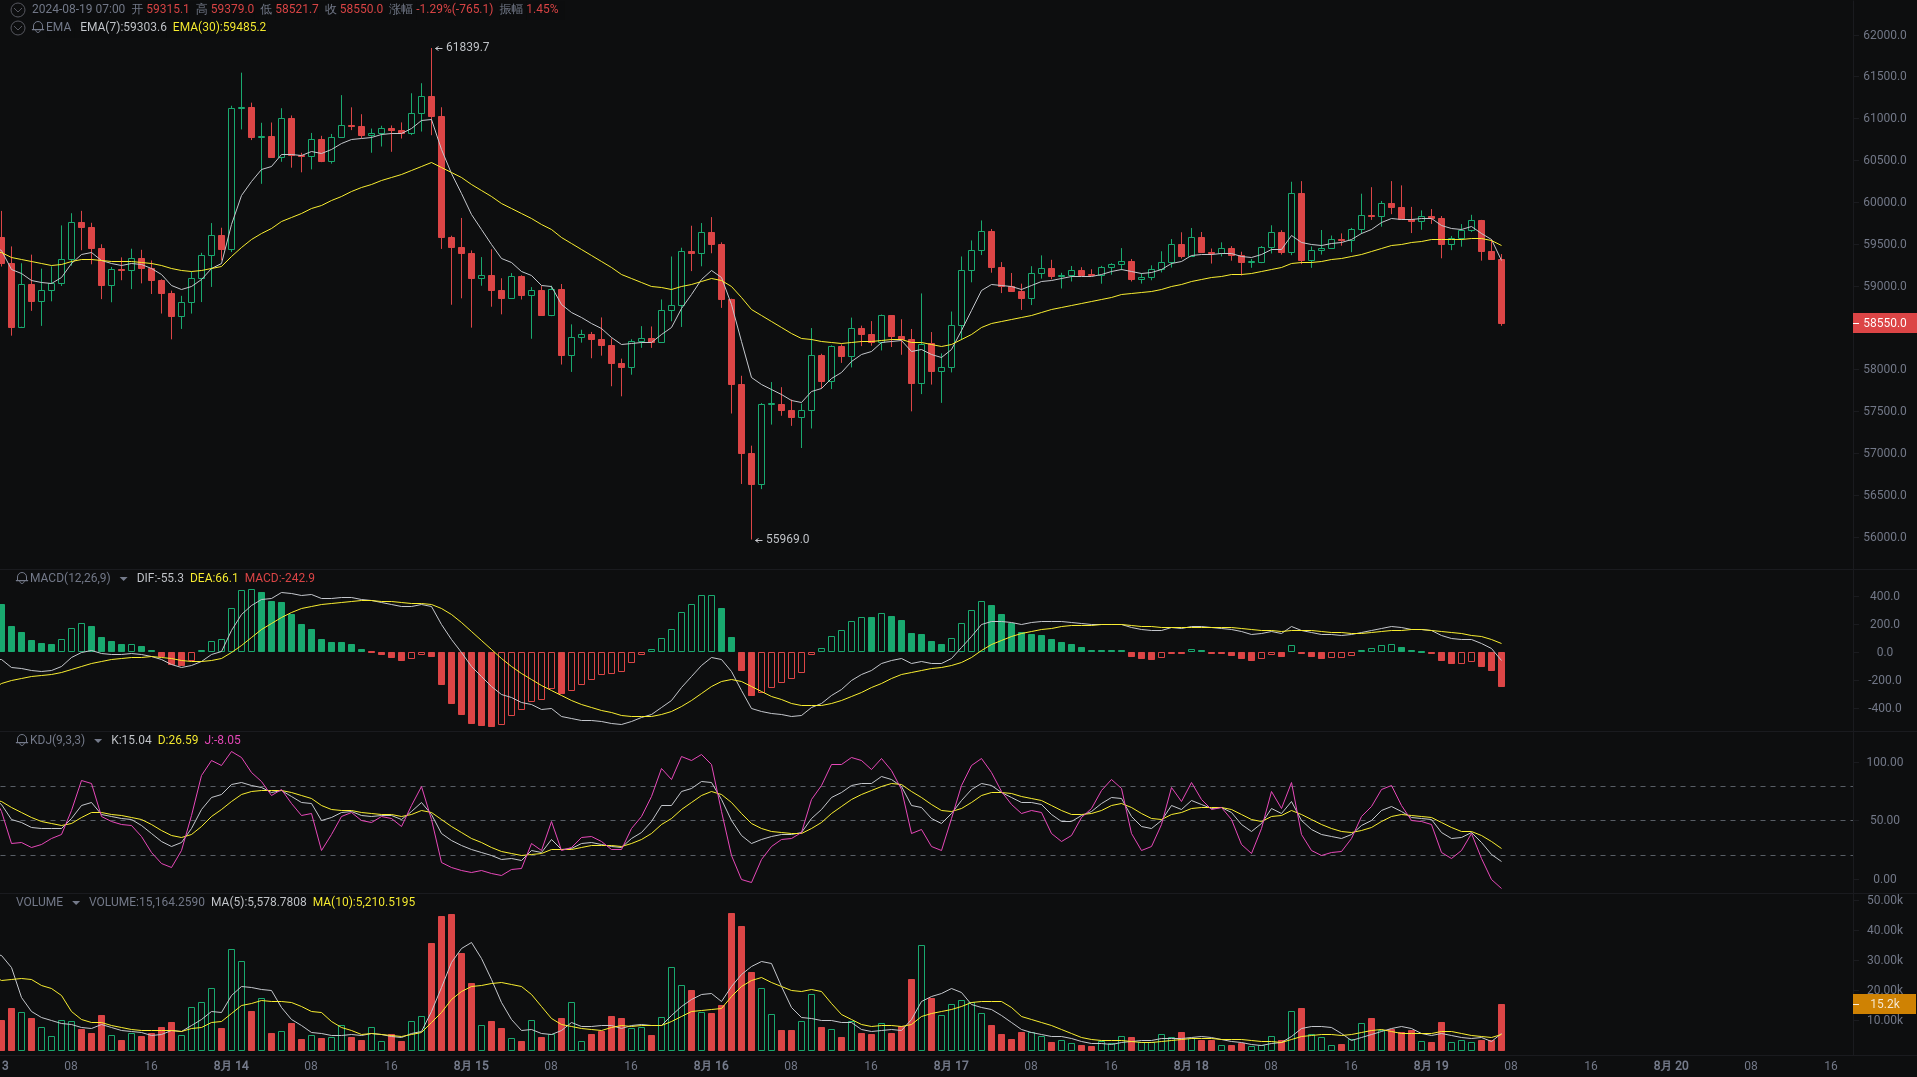Screen dimensions: 1917x1077
Task: Click the MACD axis 400.0 label
Action: coord(1885,596)
